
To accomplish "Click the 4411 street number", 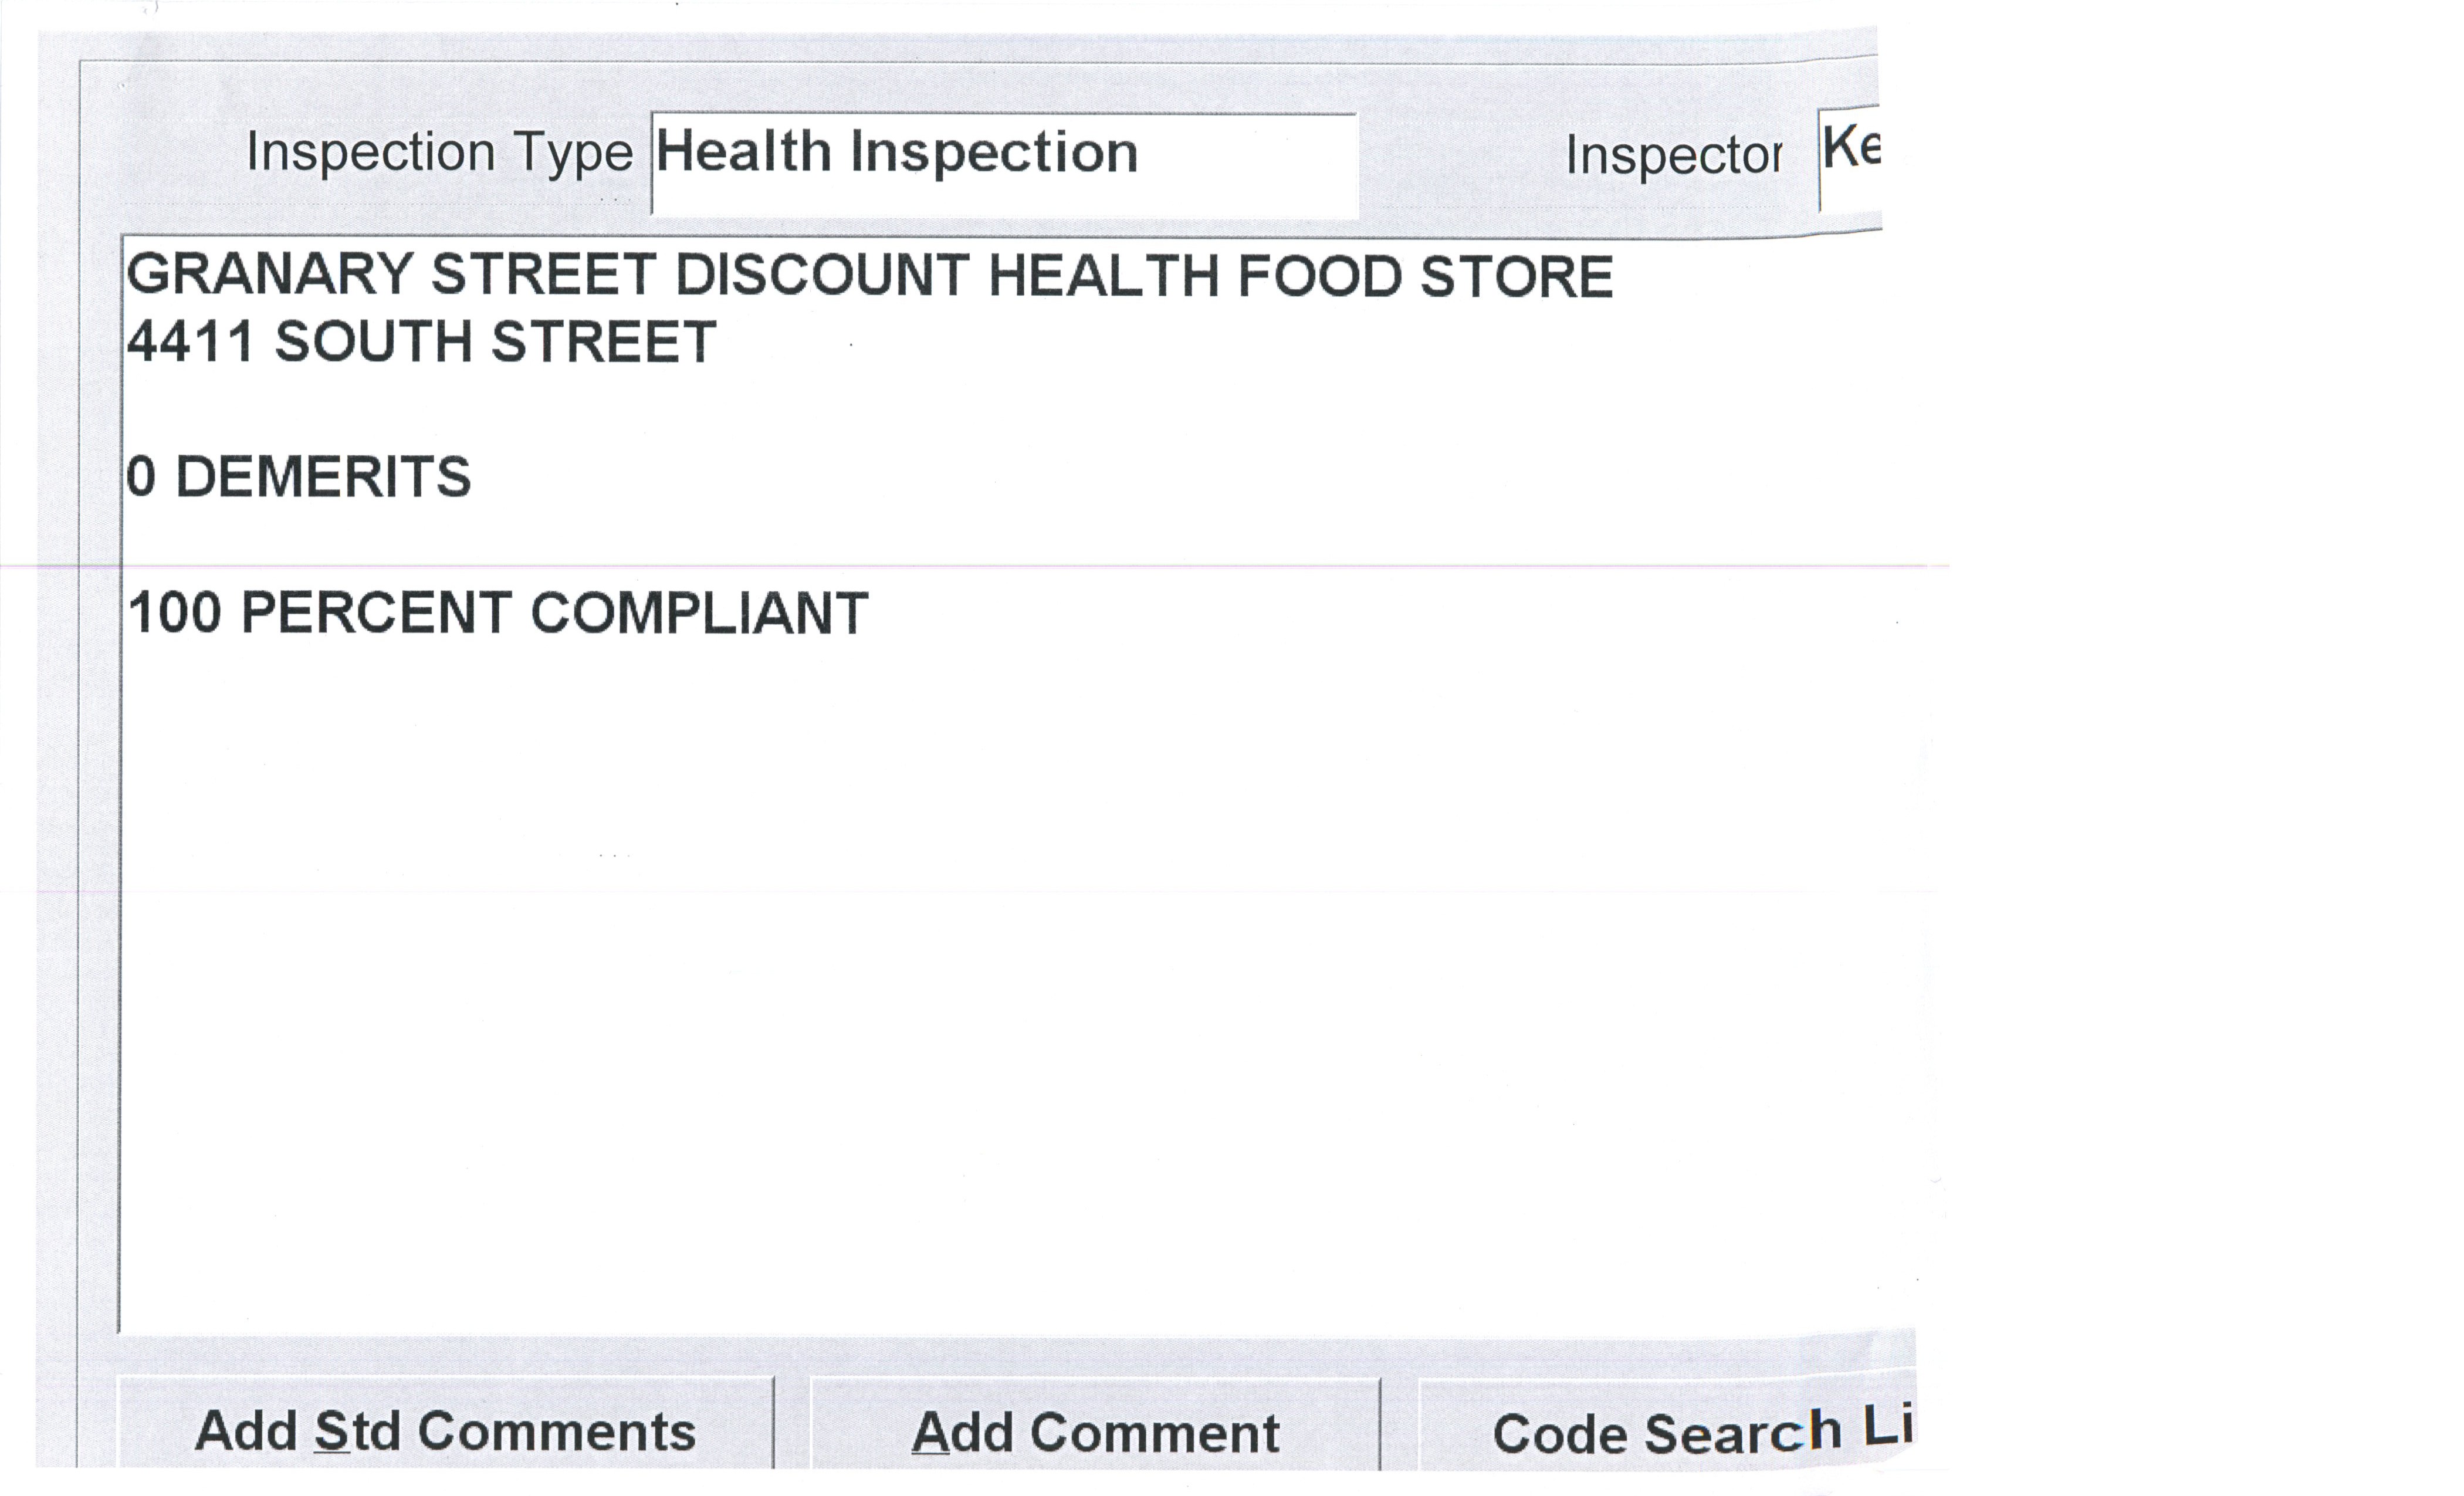I will (x=190, y=342).
